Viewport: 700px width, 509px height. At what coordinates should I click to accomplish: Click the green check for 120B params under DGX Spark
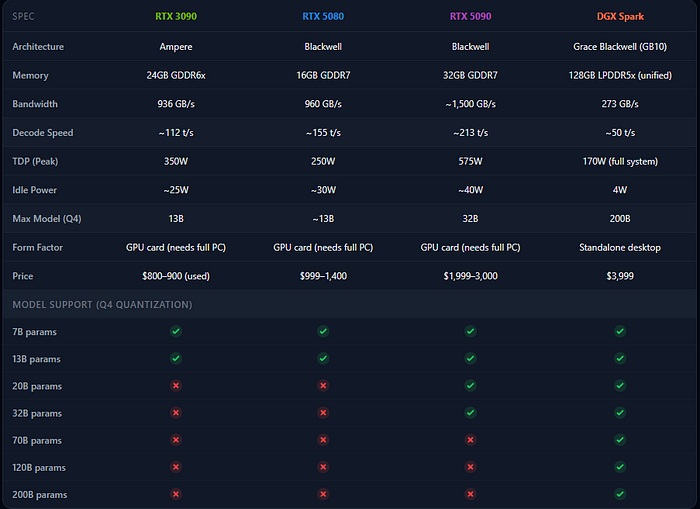620,466
